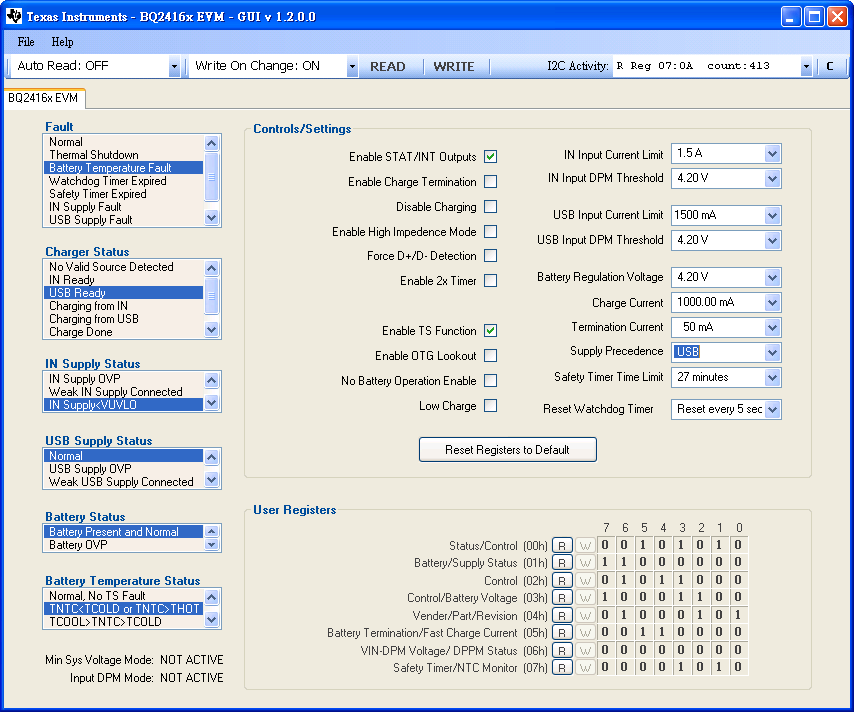Write Safety Timer/NTC Monitor (07h) with W

pos(585,667)
